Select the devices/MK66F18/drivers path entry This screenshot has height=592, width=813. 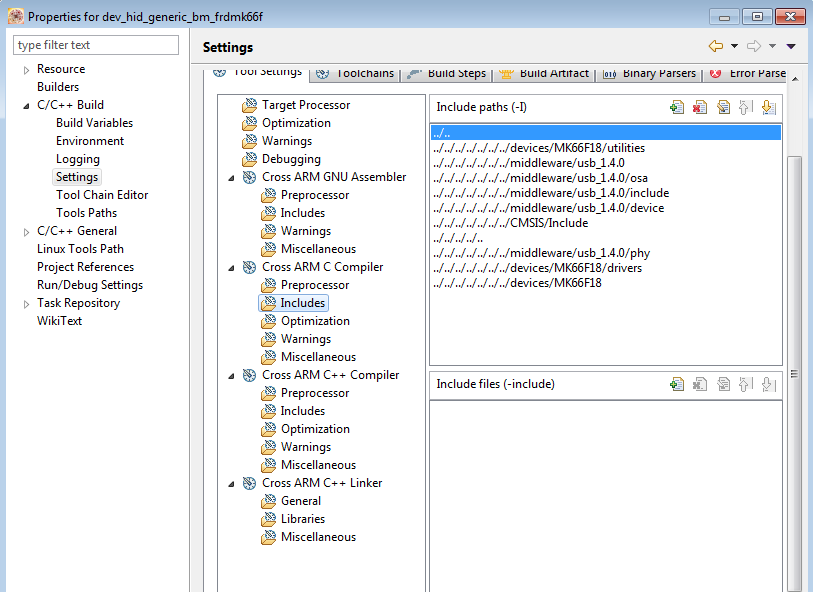[x=538, y=268]
